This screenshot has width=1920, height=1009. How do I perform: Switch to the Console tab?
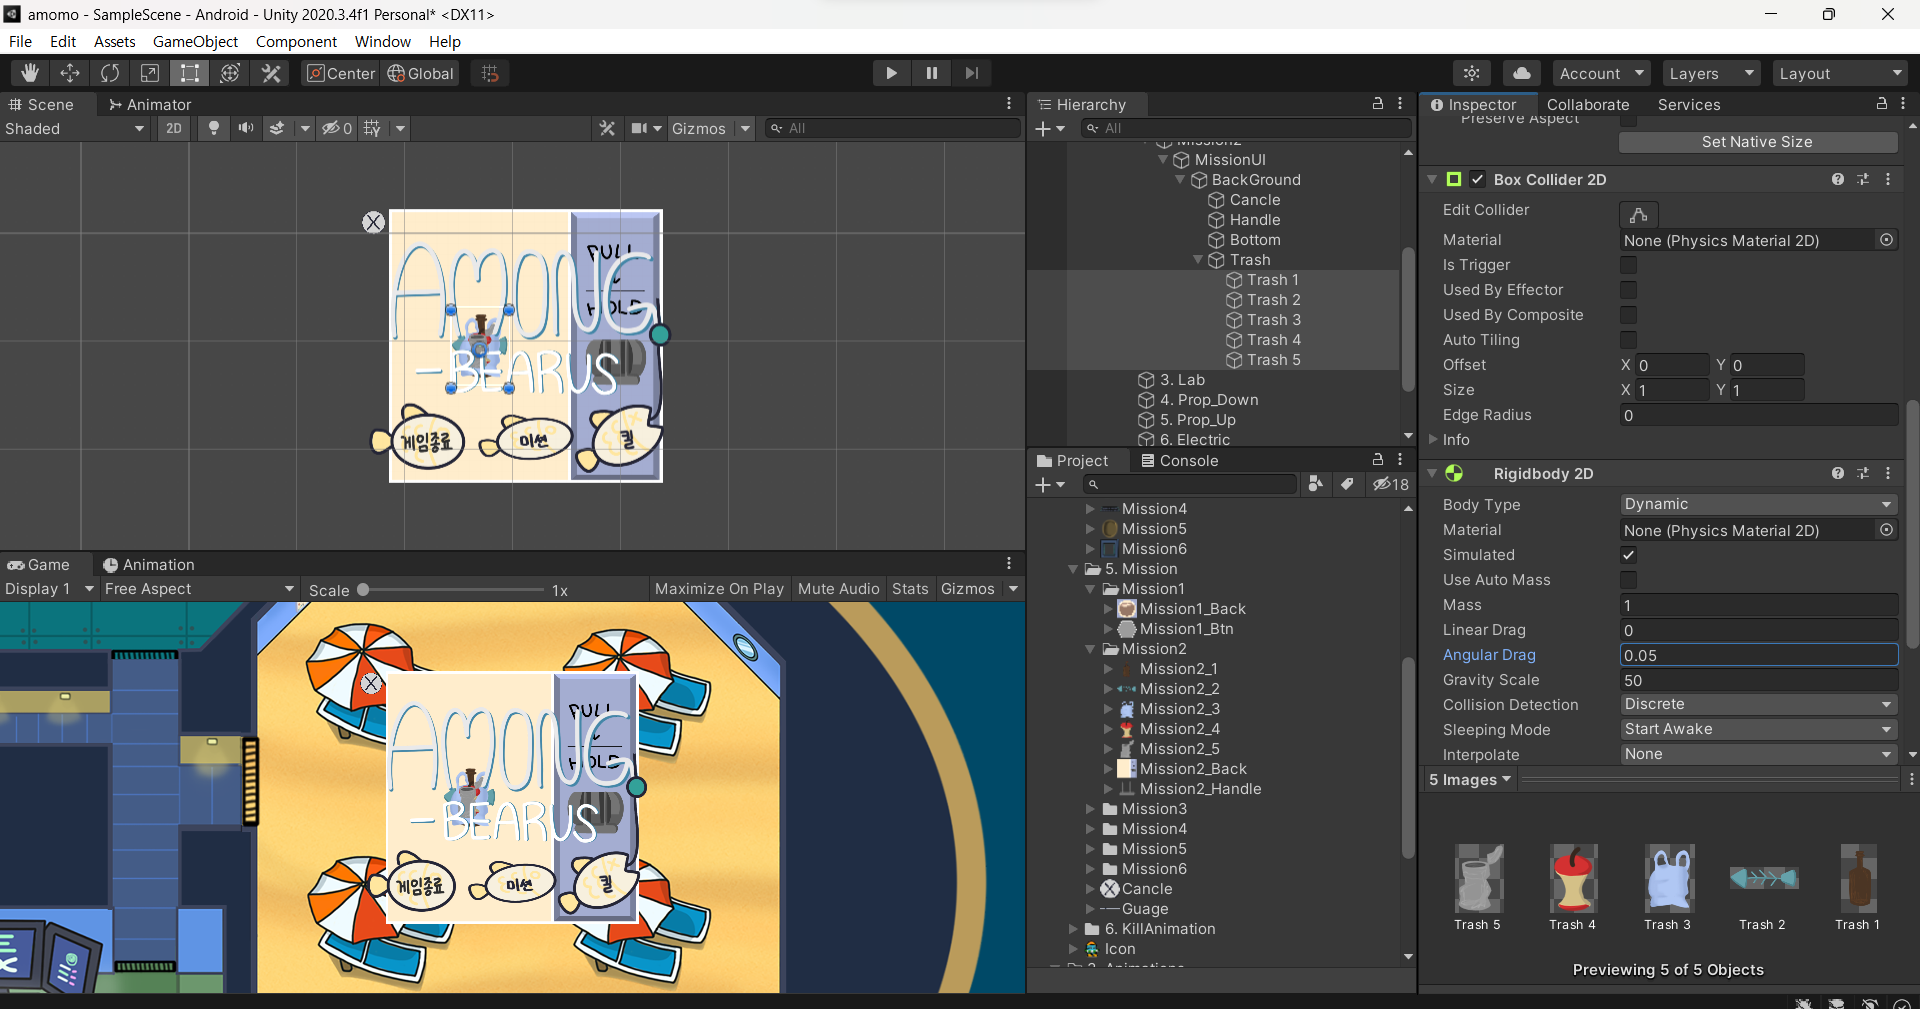point(1179,460)
